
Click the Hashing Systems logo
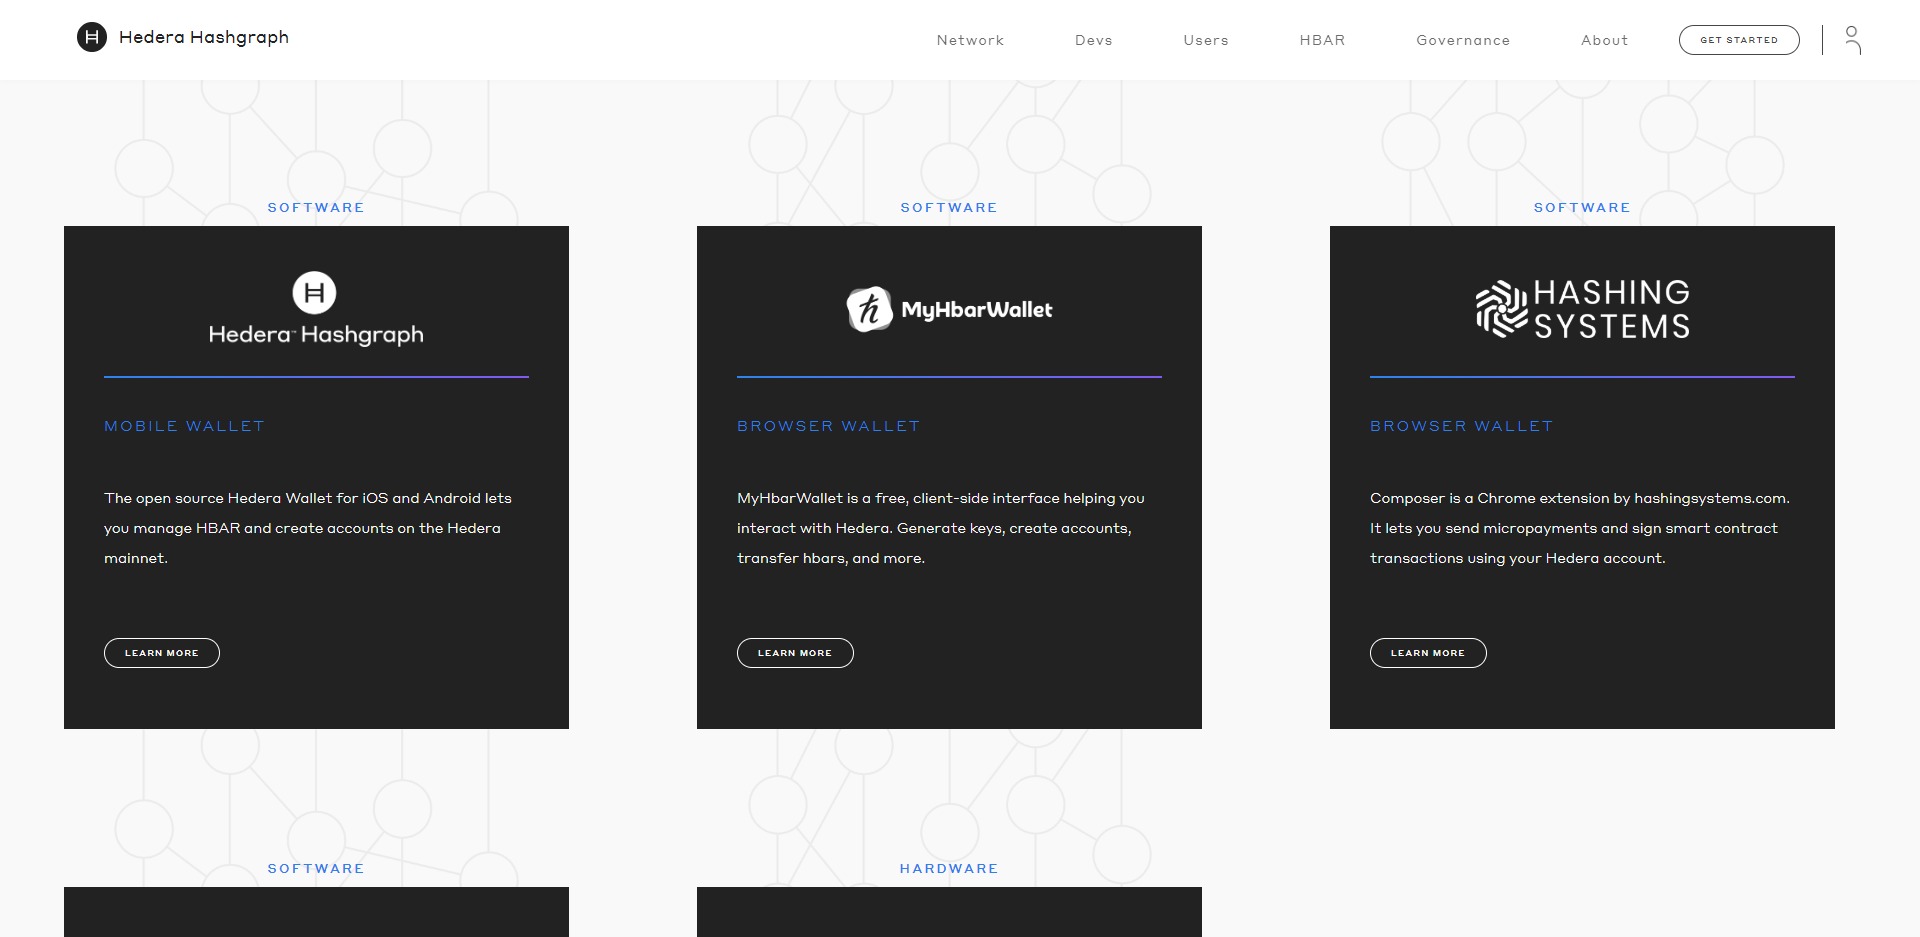(1583, 309)
